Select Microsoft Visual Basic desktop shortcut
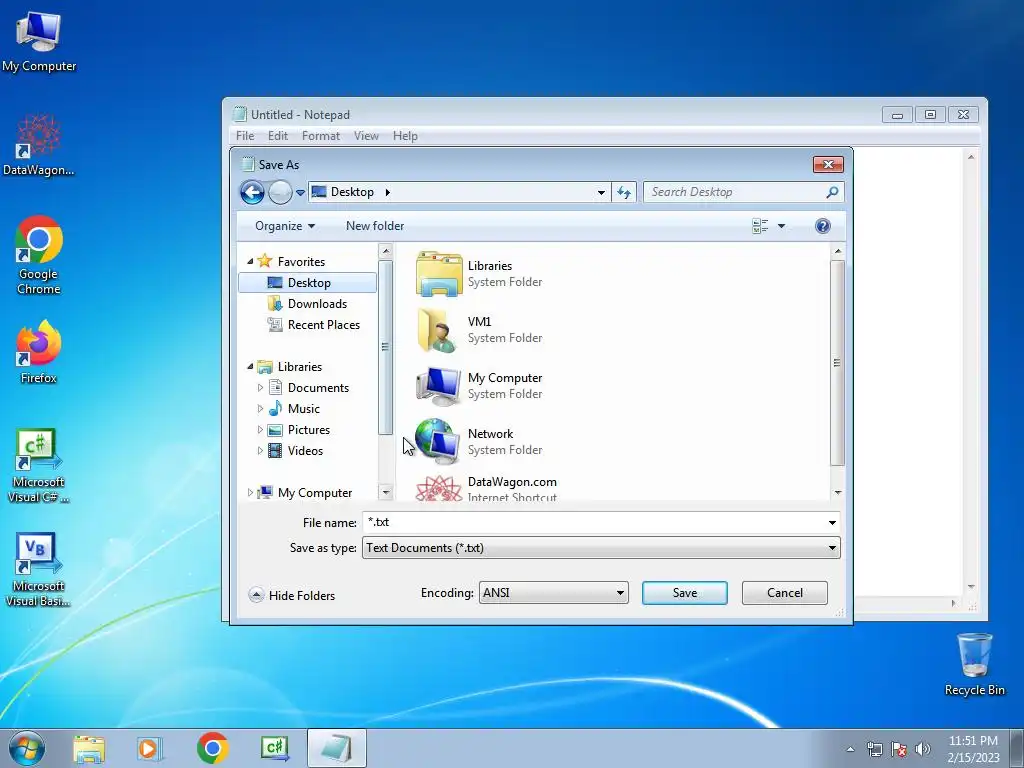Viewport: 1024px width, 768px height. 39,570
